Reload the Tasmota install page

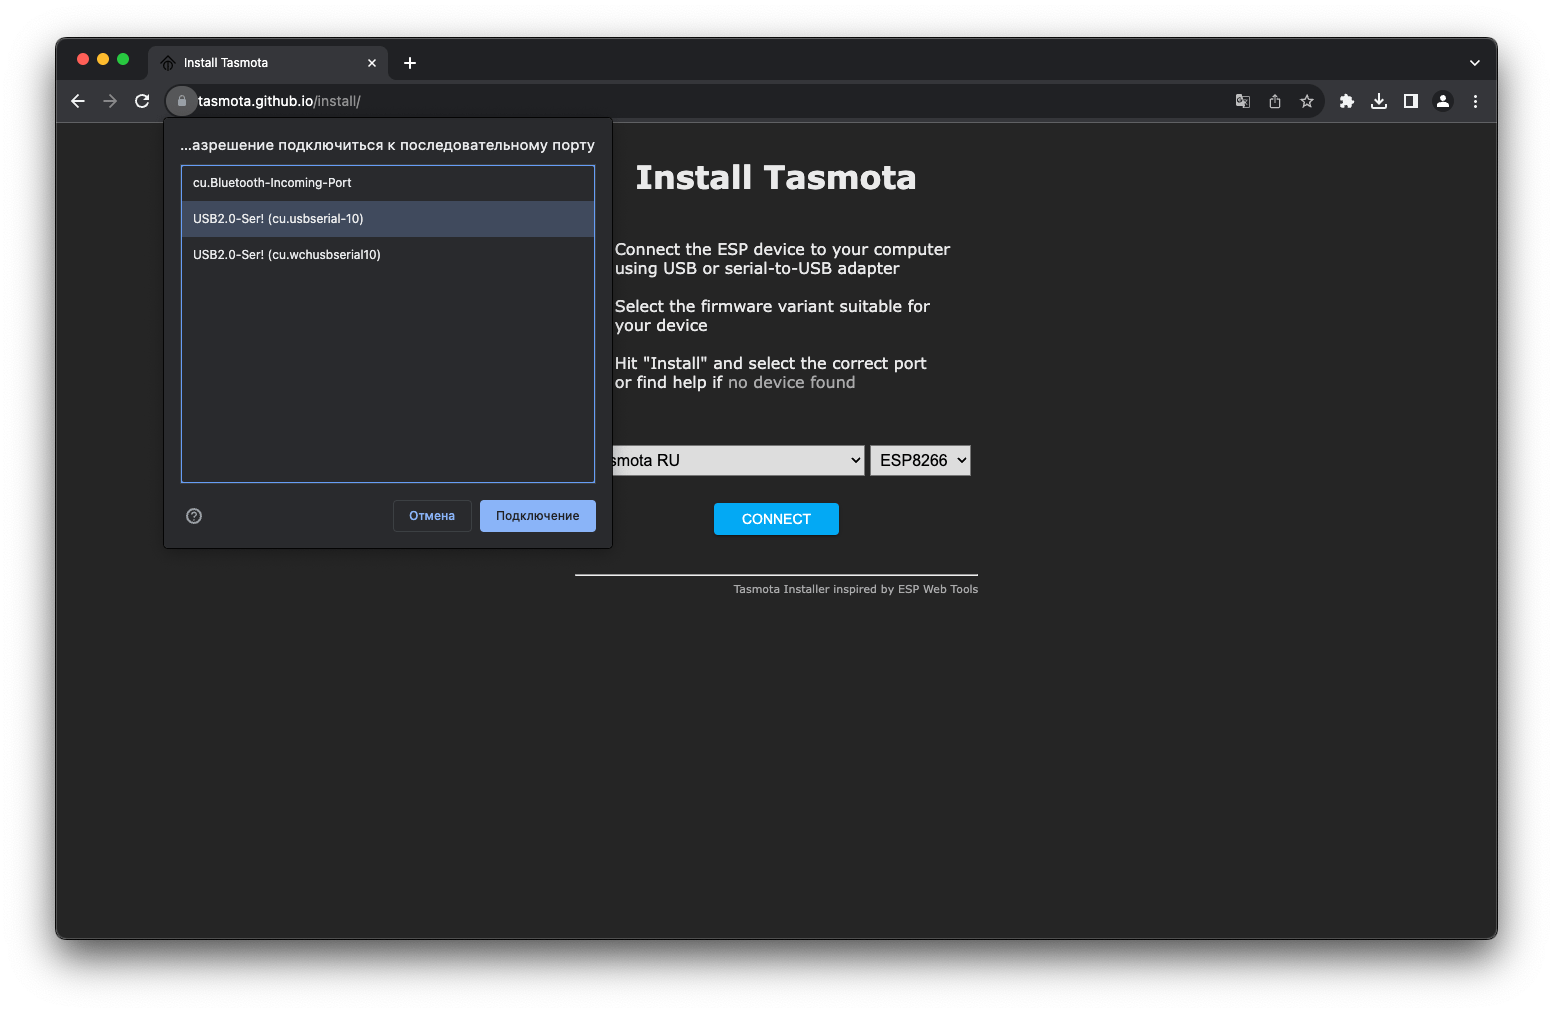click(142, 101)
